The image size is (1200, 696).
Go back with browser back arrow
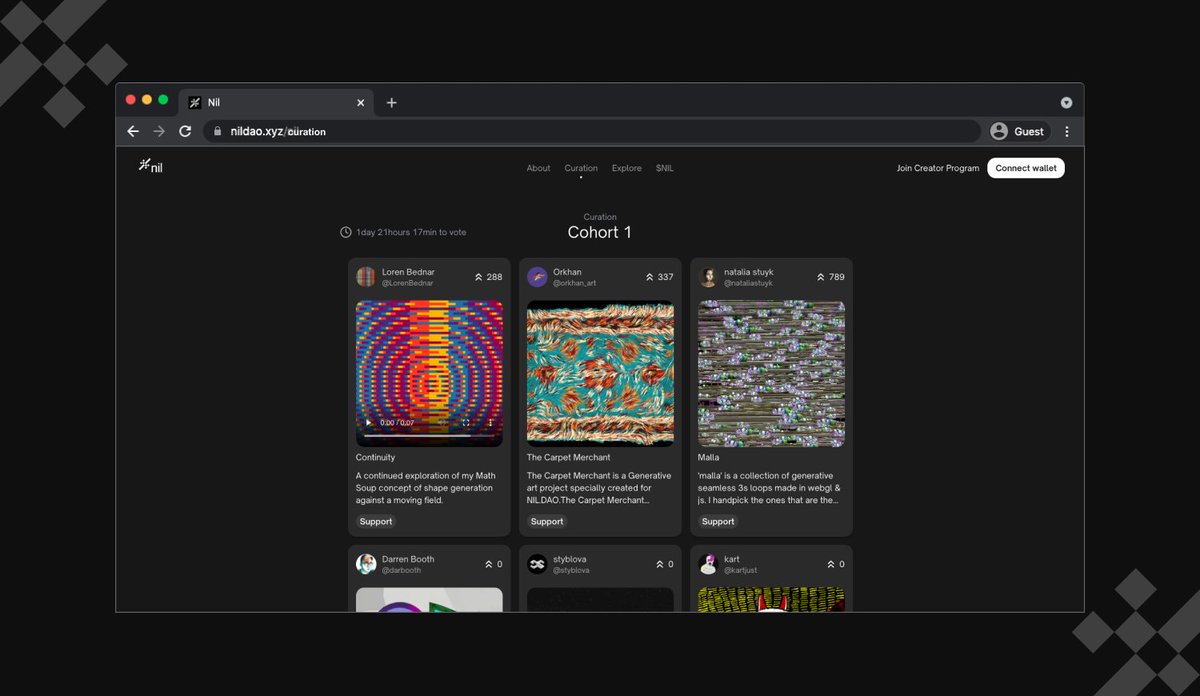click(133, 131)
